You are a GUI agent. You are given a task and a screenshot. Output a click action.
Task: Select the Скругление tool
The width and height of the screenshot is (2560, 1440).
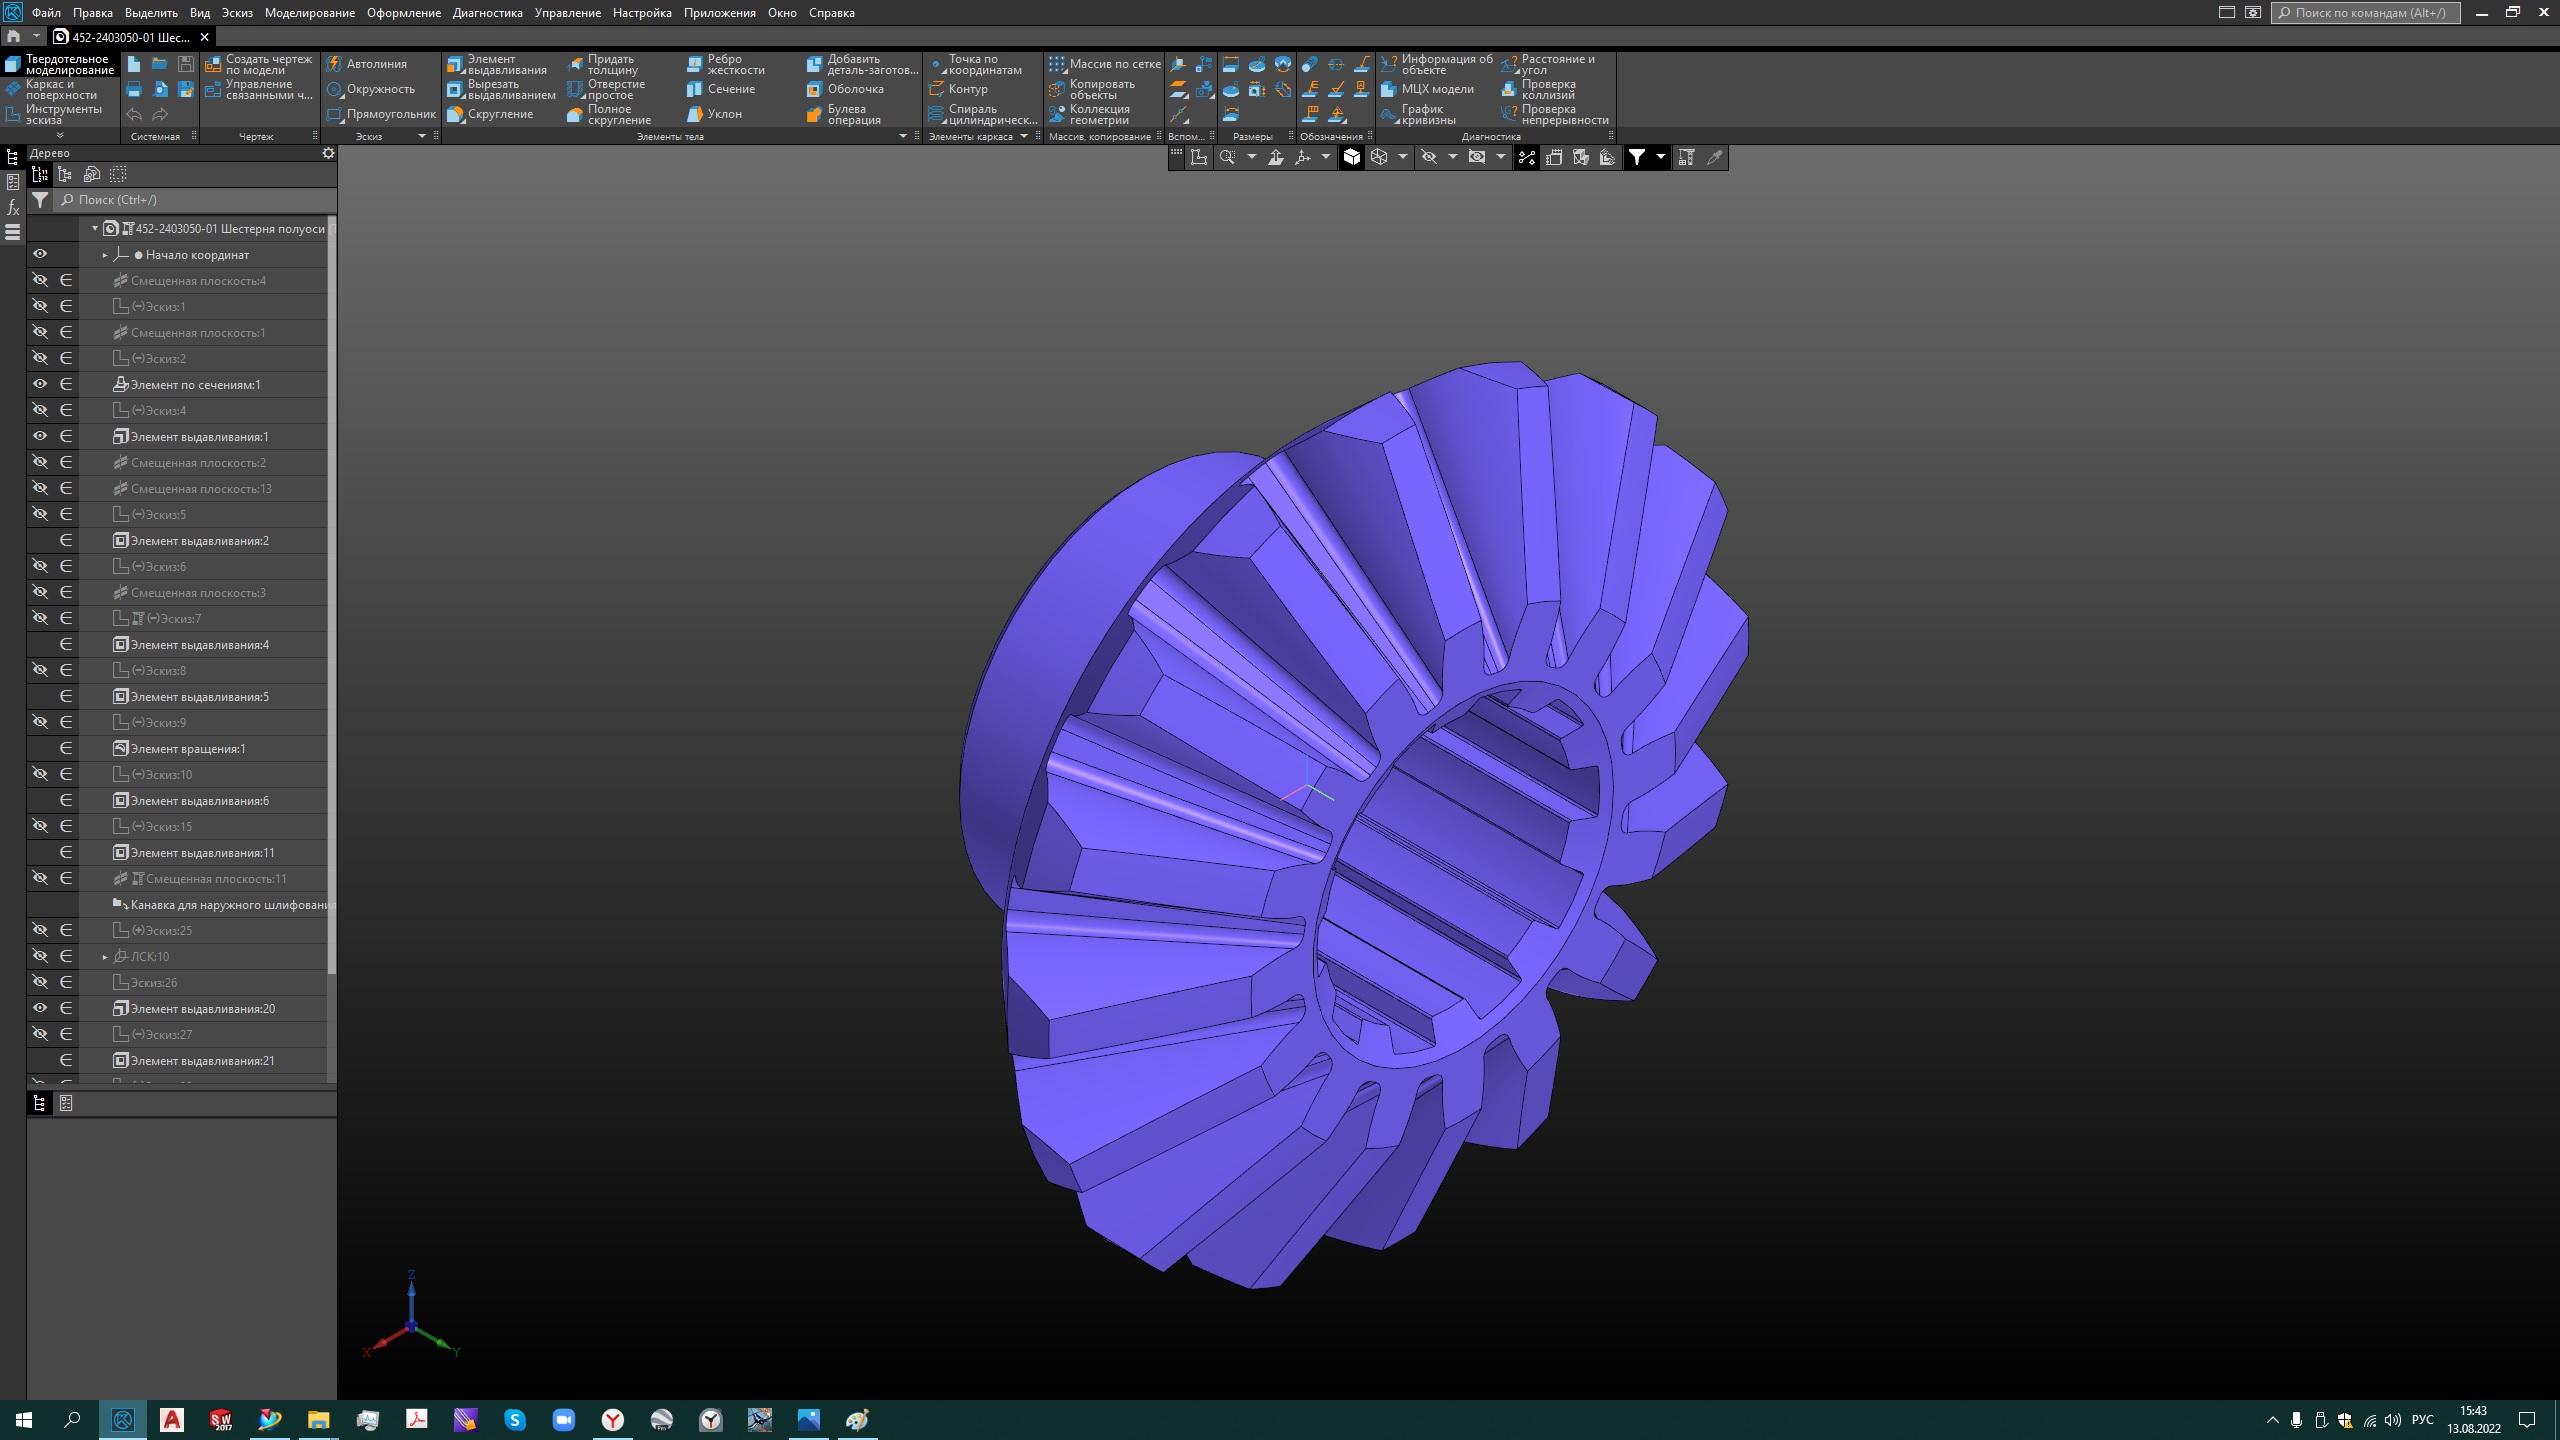[x=496, y=114]
